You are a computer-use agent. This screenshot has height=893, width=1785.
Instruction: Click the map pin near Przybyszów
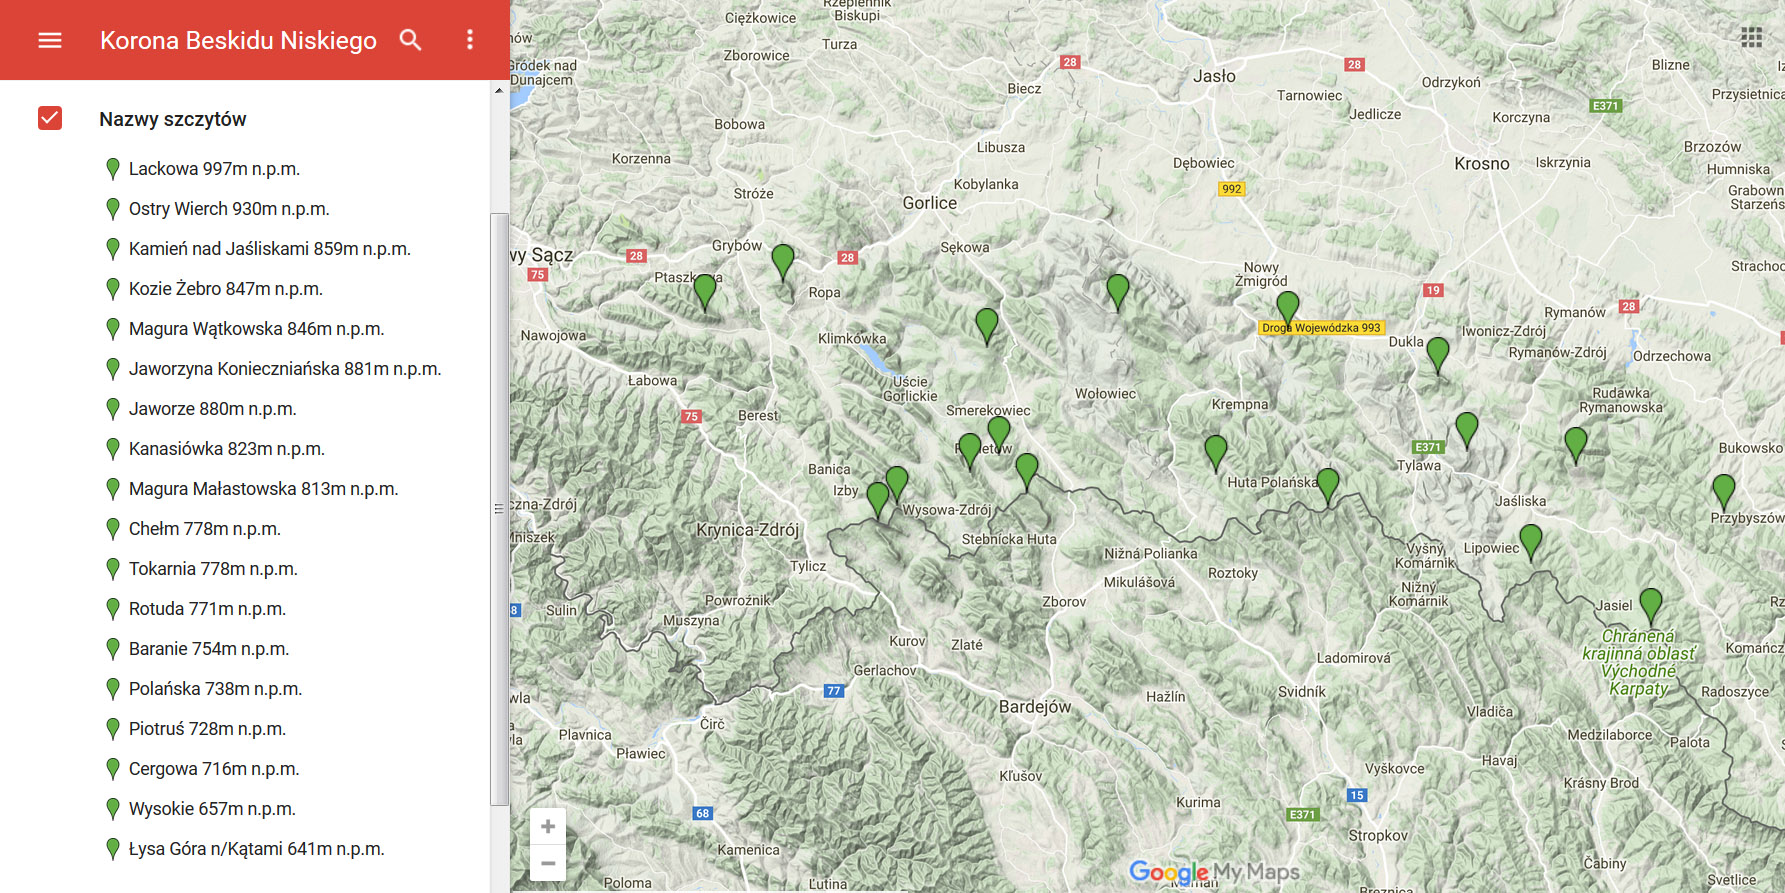(1724, 492)
